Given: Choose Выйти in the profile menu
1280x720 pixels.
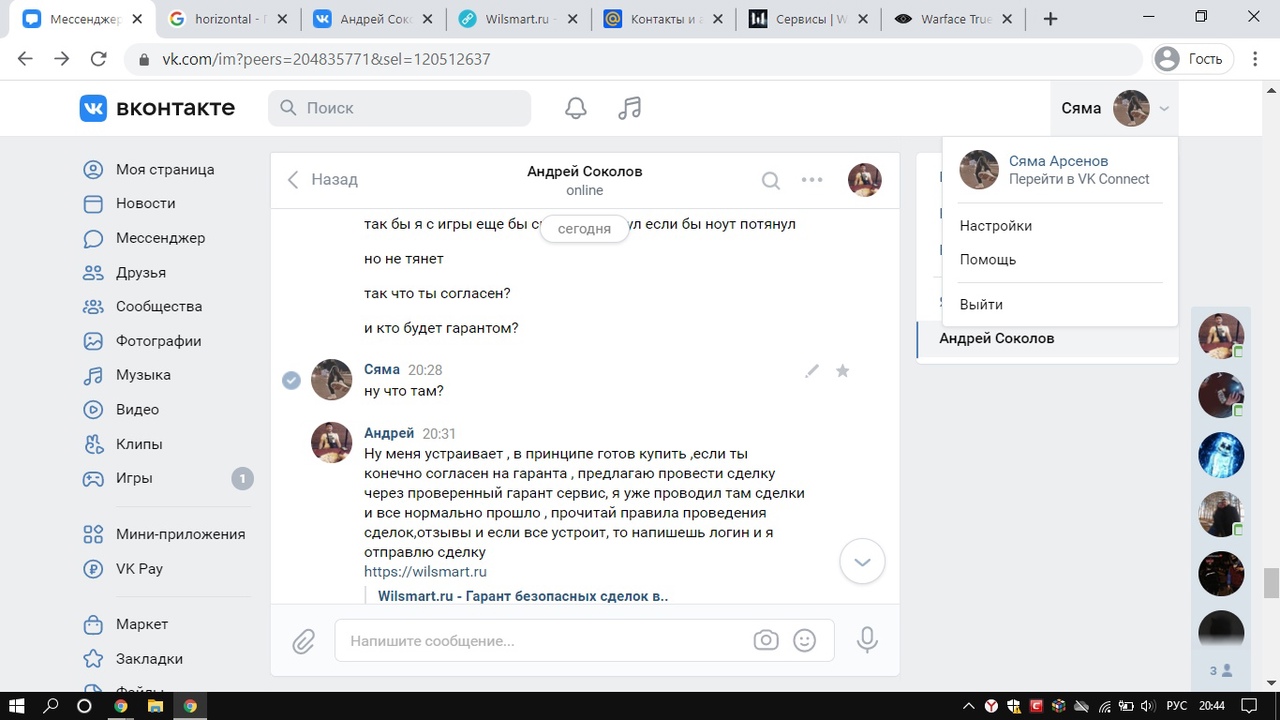Looking at the screenshot, I should pyautogui.click(x=981, y=304).
